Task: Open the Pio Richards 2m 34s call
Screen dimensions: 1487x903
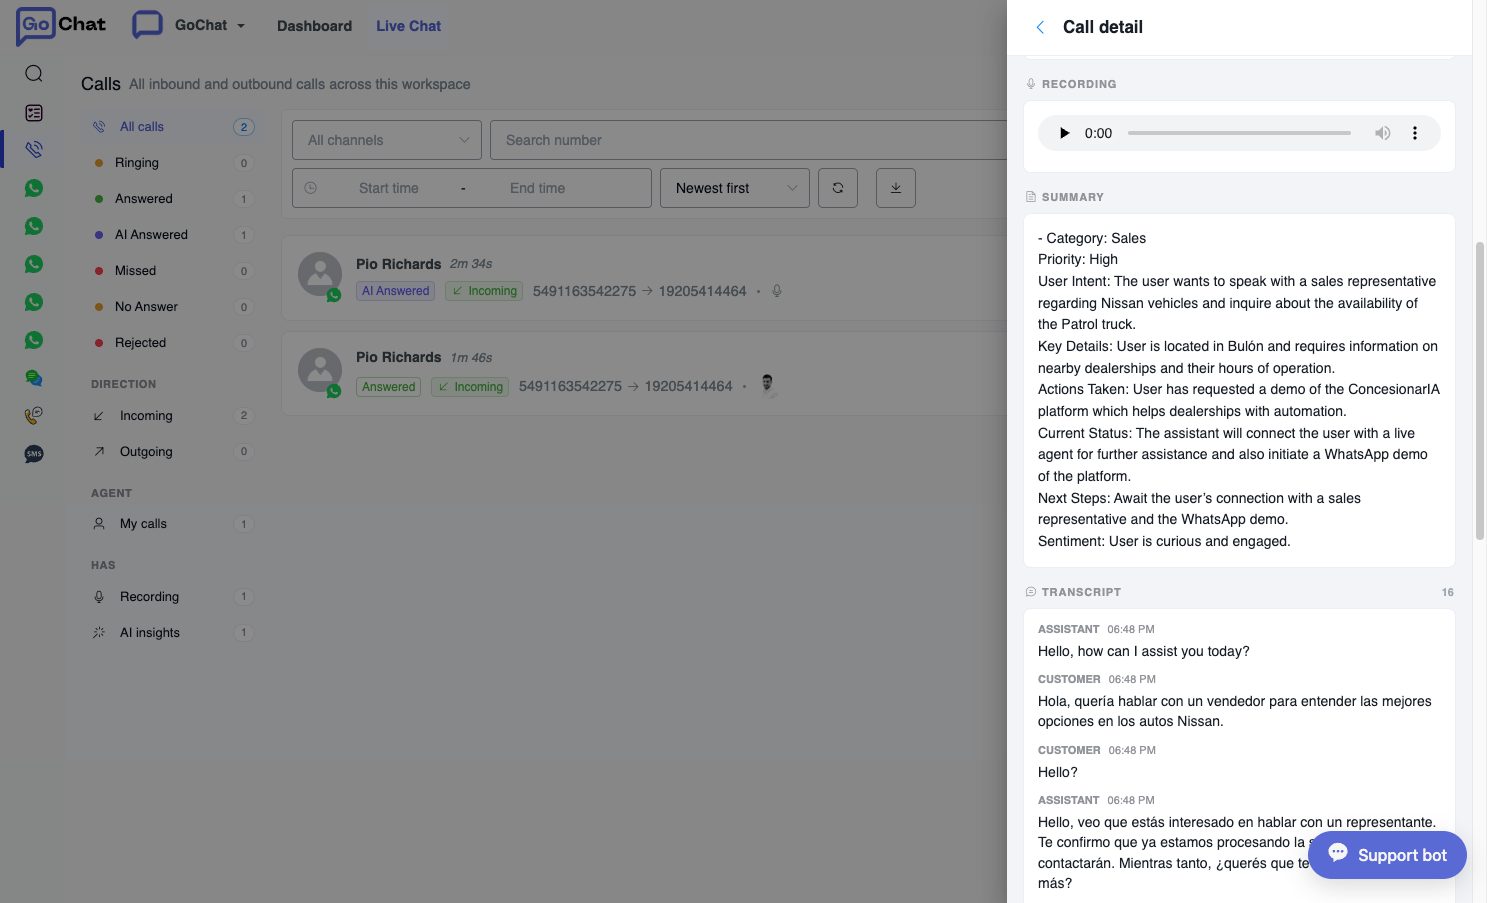Action: tap(644, 277)
